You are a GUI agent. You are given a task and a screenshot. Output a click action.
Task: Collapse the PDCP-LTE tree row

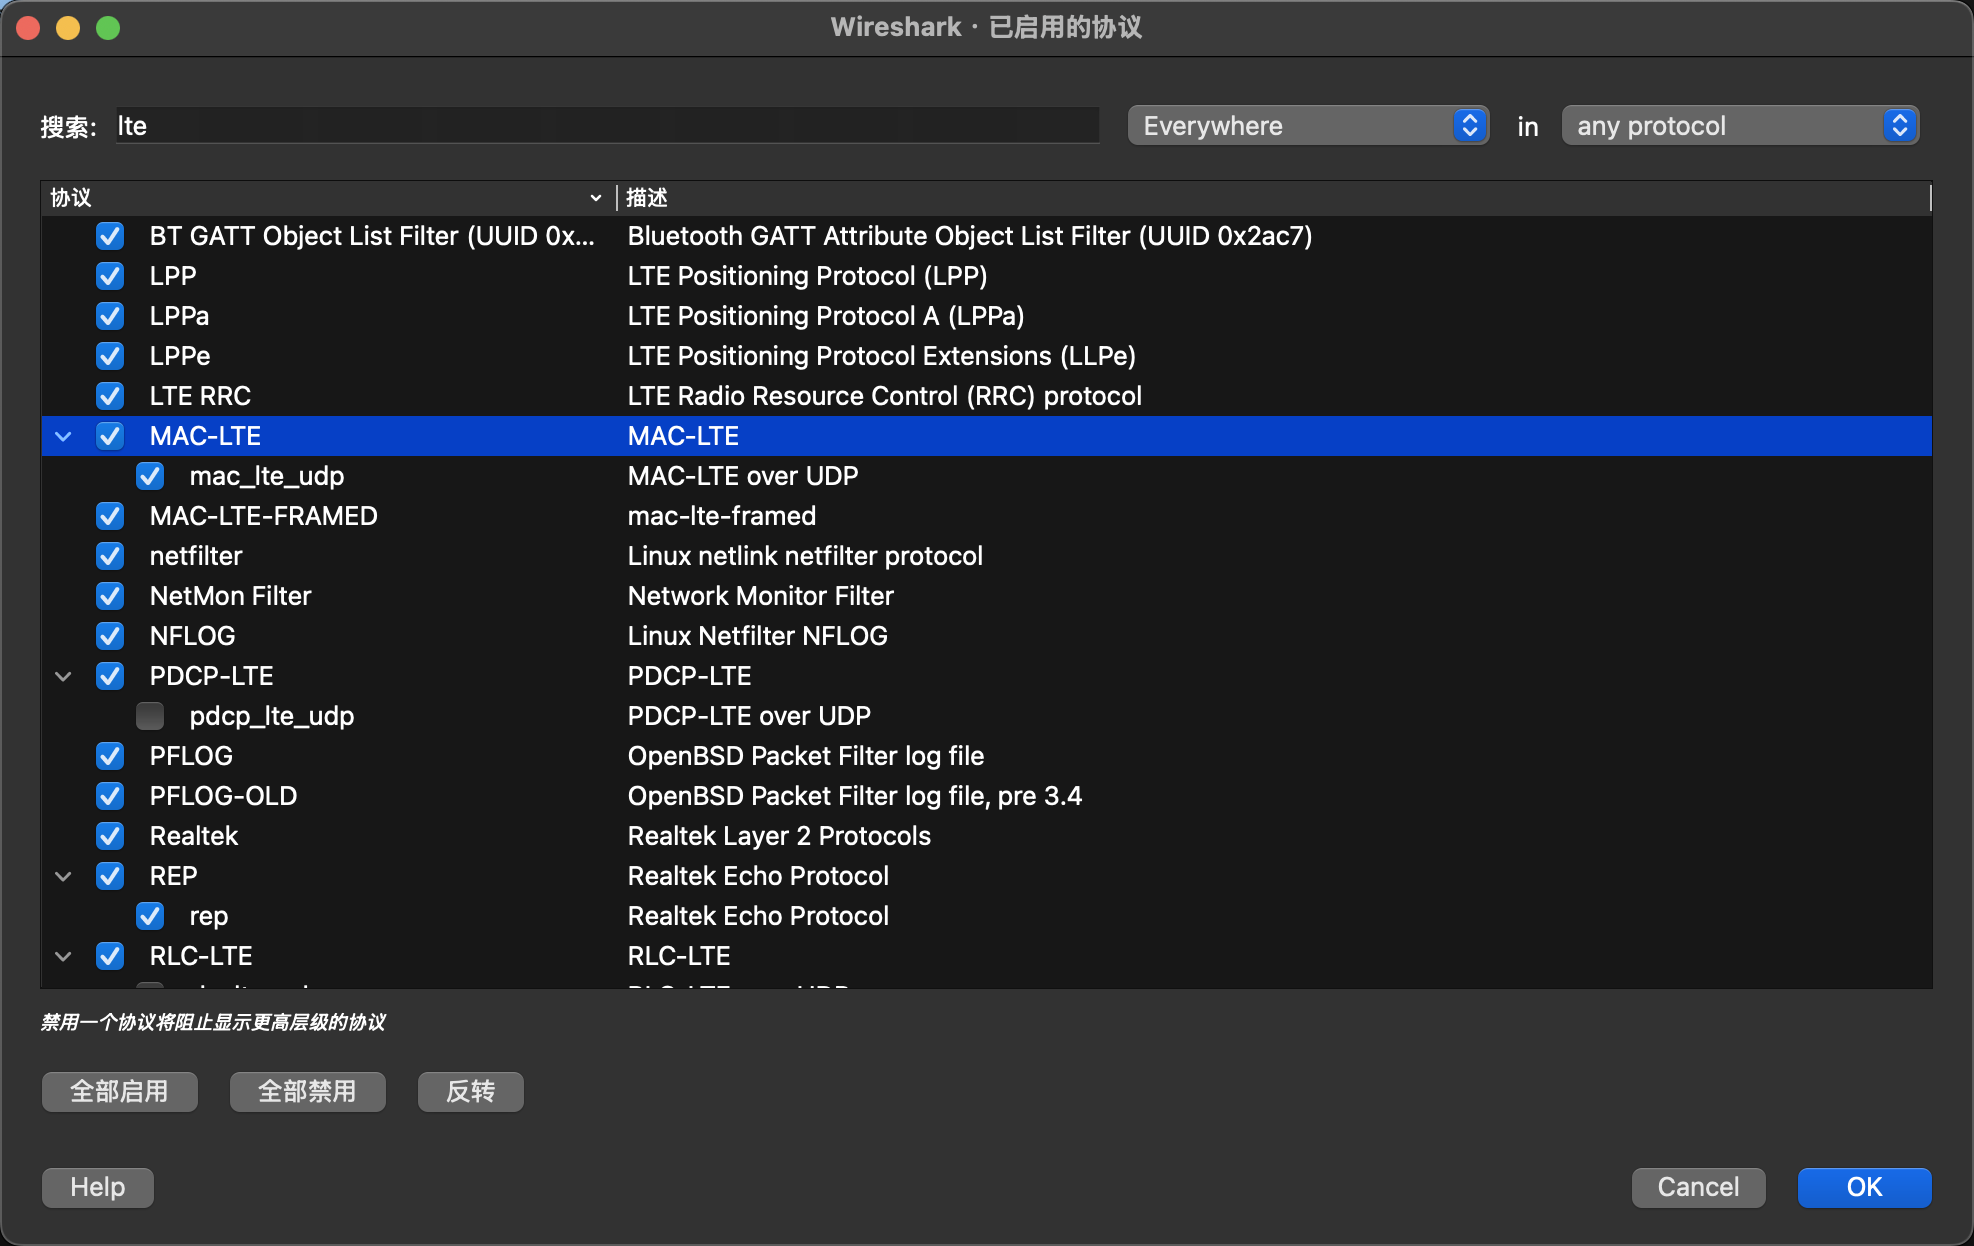(64, 677)
